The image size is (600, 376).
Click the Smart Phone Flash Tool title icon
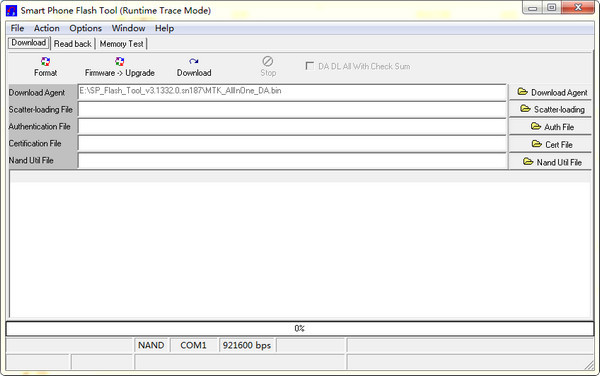(x=11, y=10)
